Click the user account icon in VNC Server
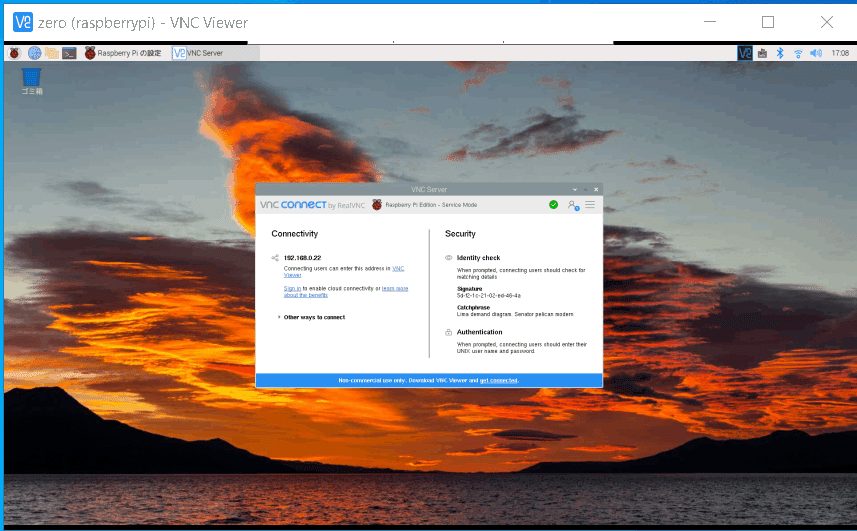The image size is (857, 531). click(x=573, y=205)
